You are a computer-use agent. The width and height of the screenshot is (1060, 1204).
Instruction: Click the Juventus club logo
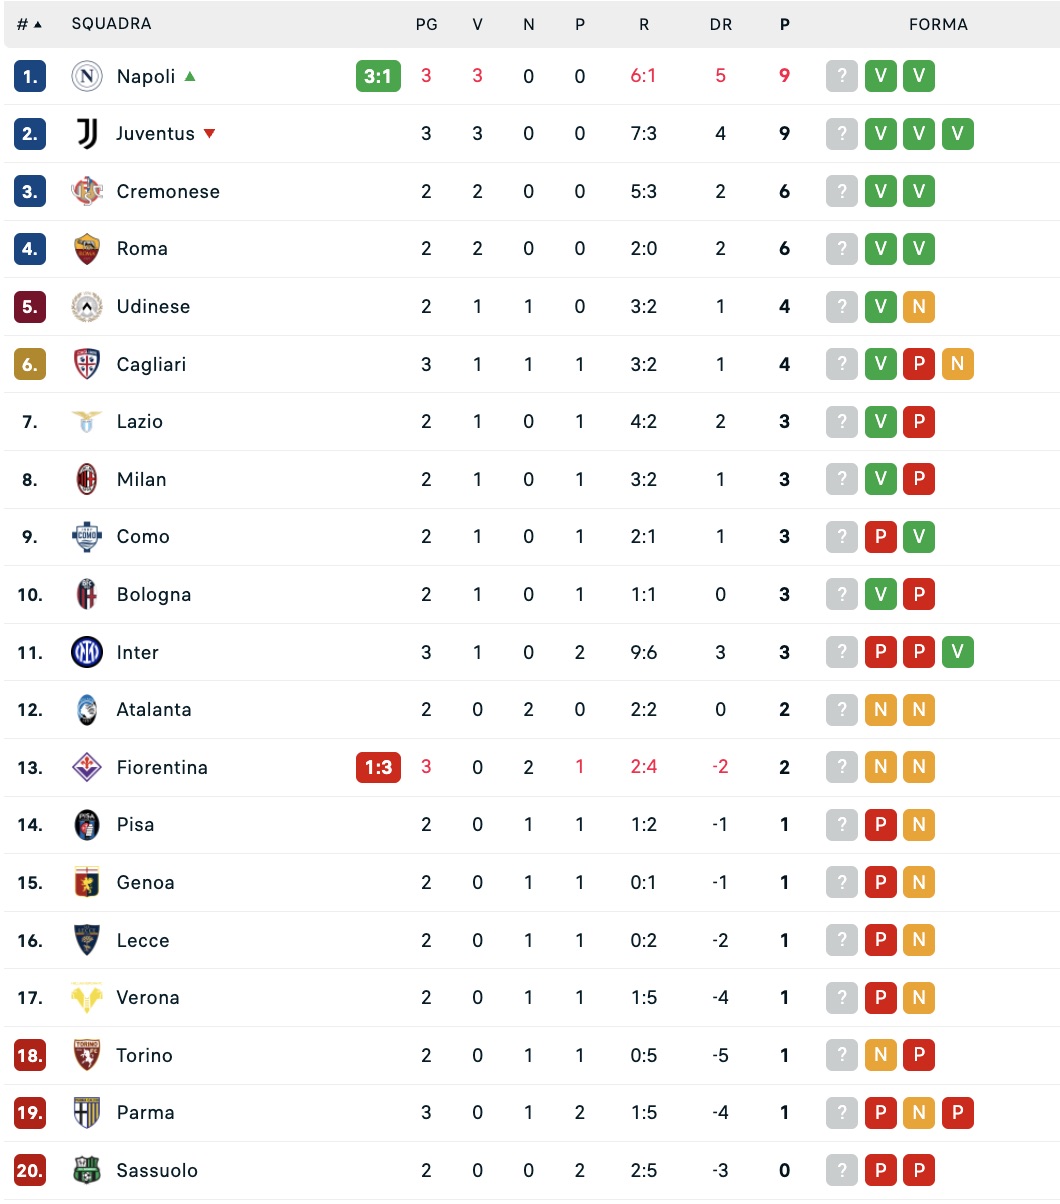(88, 134)
